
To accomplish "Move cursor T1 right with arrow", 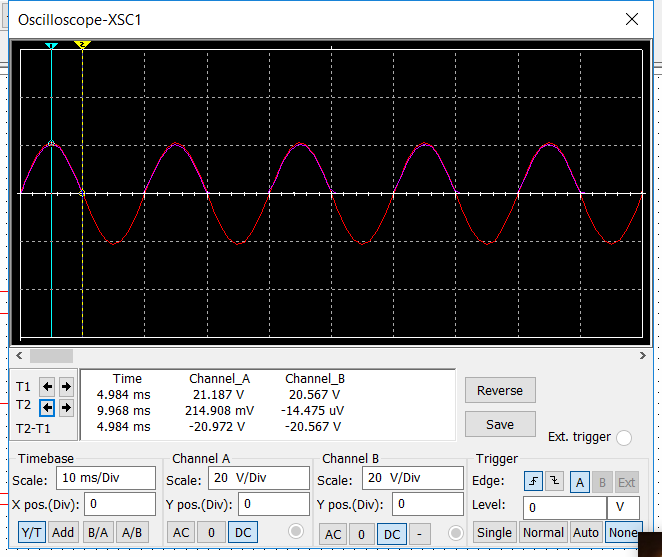I will click(x=66, y=386).
